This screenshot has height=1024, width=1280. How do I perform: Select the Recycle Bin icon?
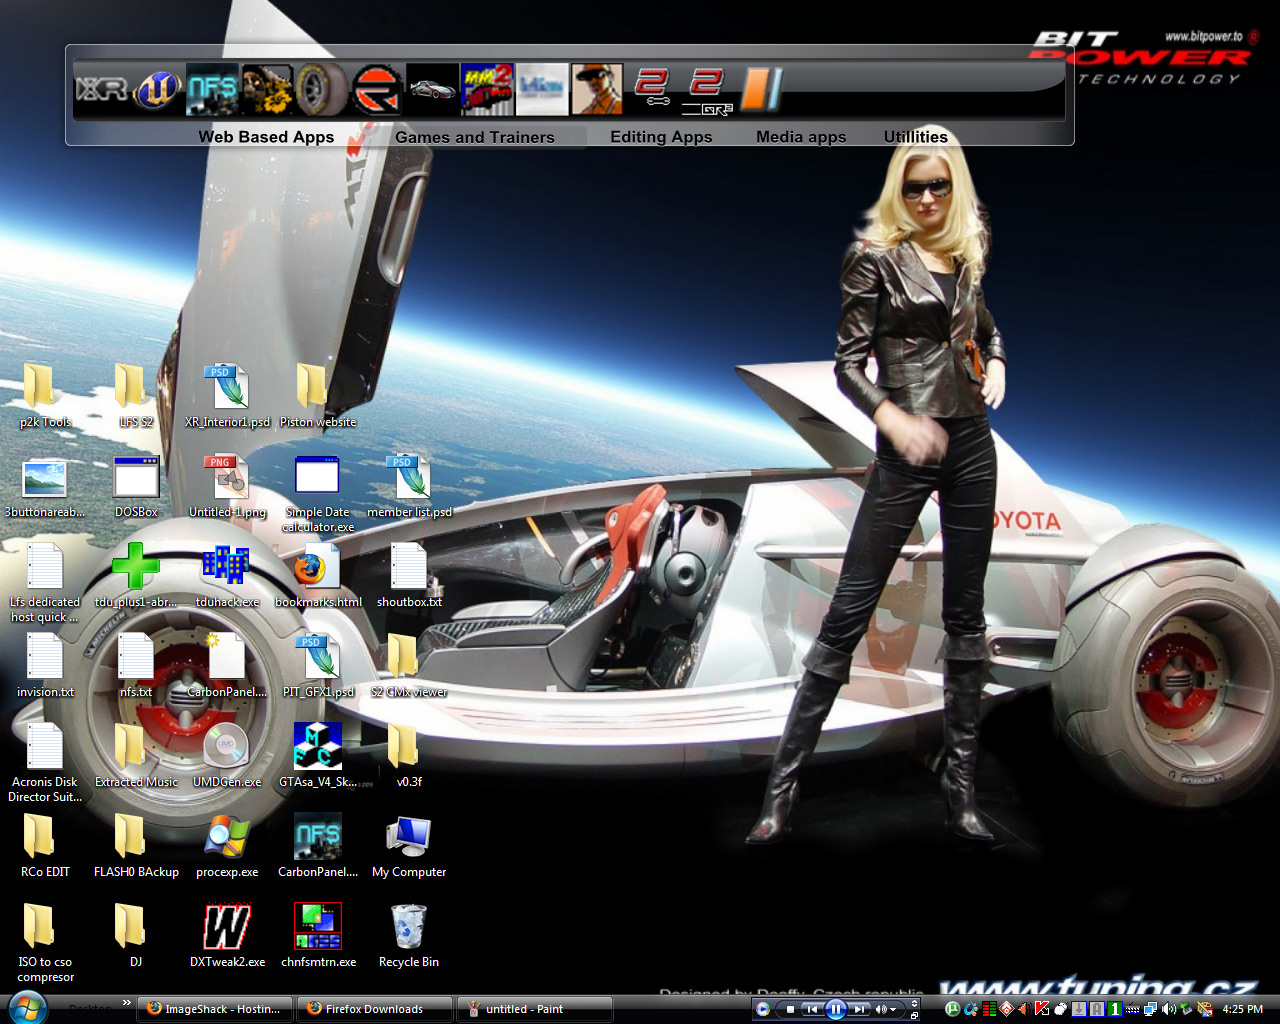point(409,936)
